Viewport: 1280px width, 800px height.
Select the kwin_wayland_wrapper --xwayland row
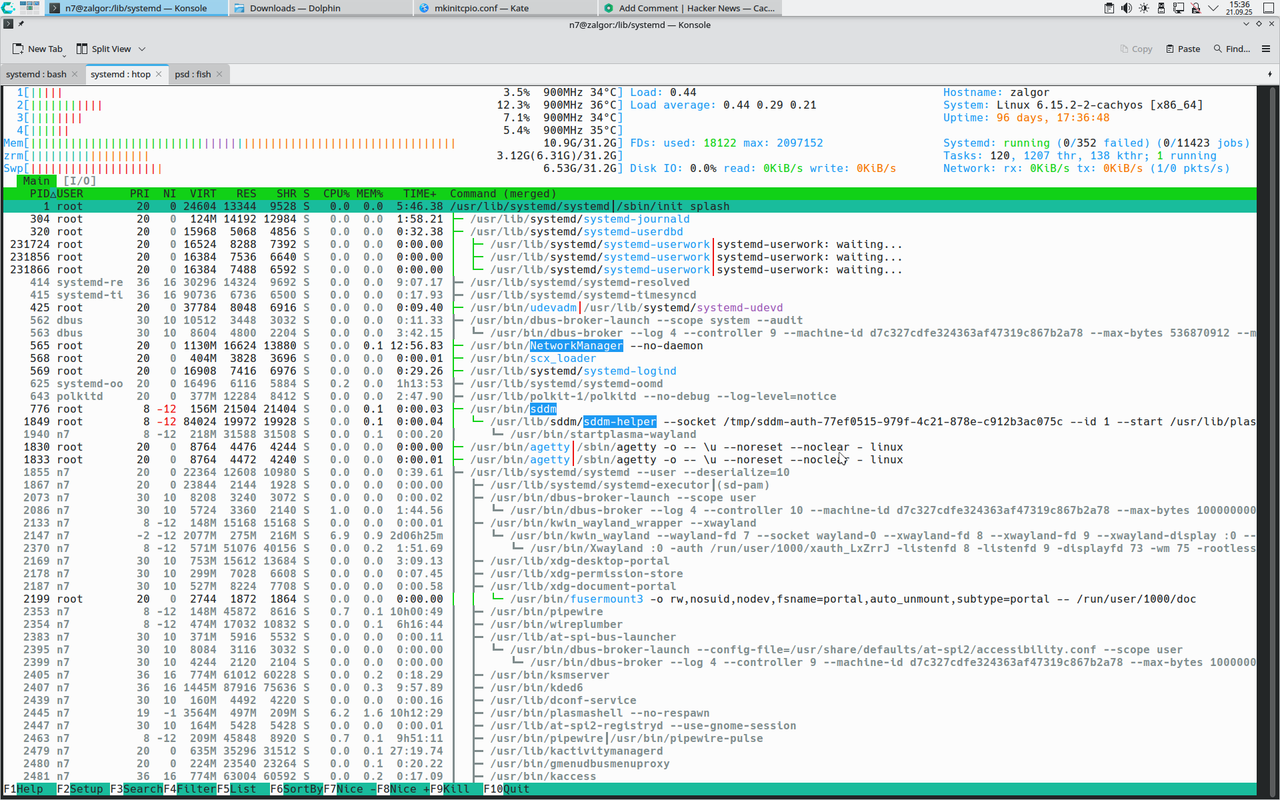630,523
